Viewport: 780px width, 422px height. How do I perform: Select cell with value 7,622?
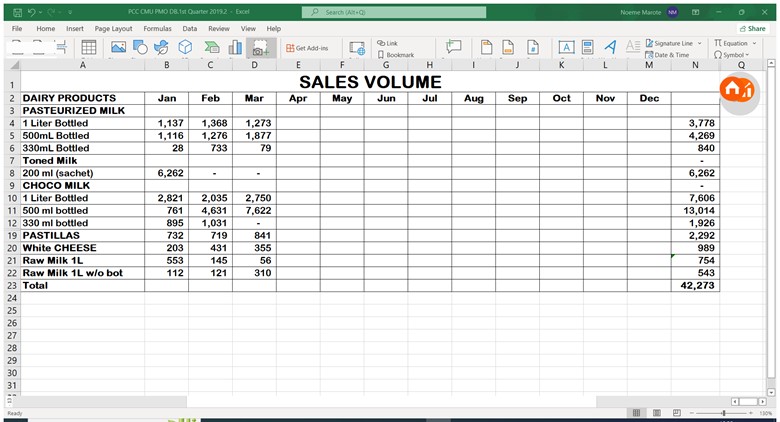254,211
